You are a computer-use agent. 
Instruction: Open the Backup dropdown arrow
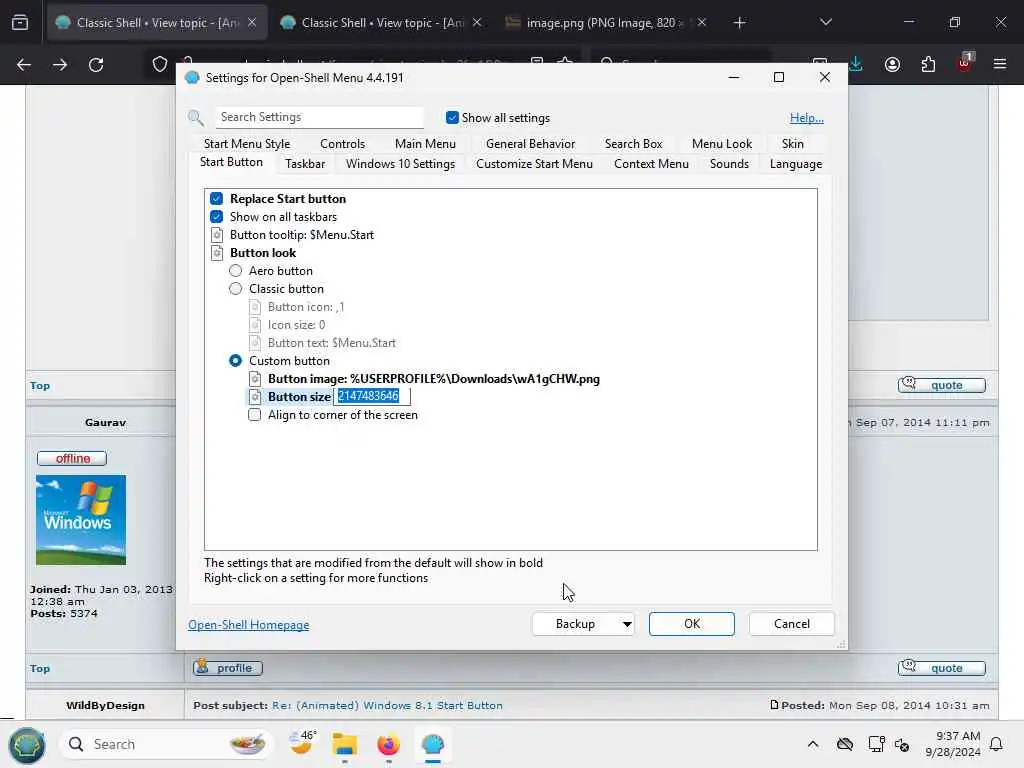click(x=627, y=624)
